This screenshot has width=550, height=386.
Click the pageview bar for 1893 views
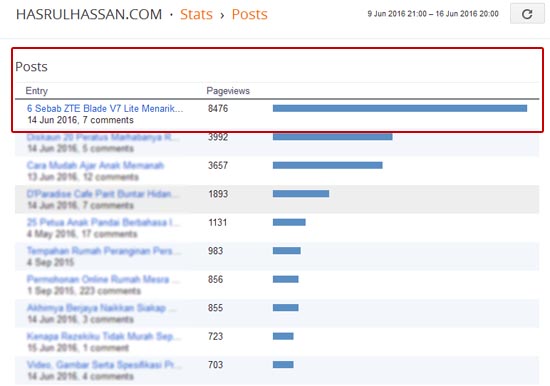[x=301, y=194]
